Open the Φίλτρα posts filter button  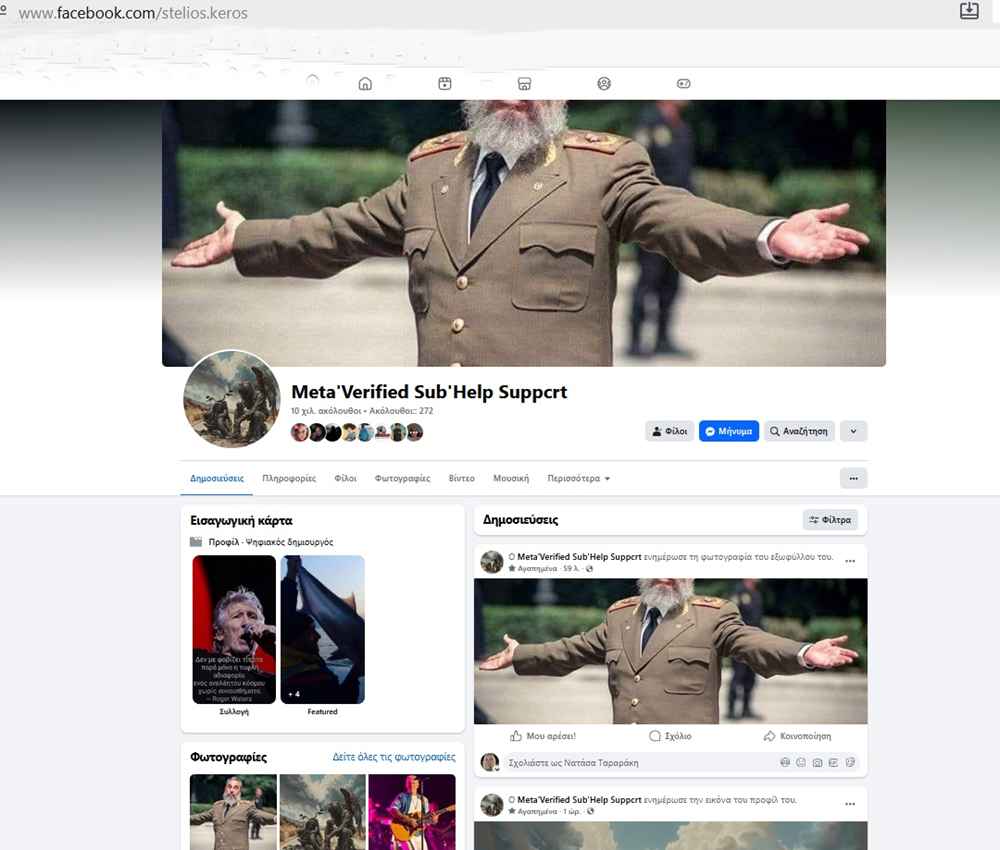tap(830, 520)
